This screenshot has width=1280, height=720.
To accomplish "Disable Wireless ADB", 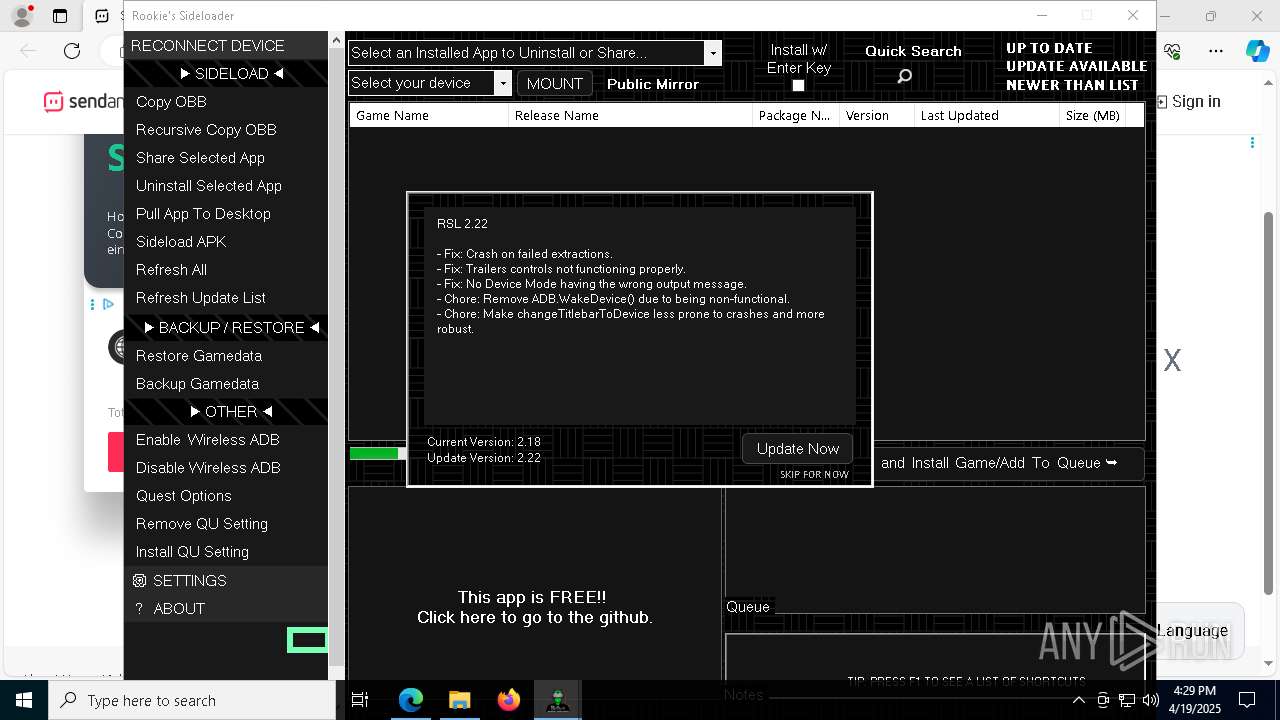I will [226, 468].
